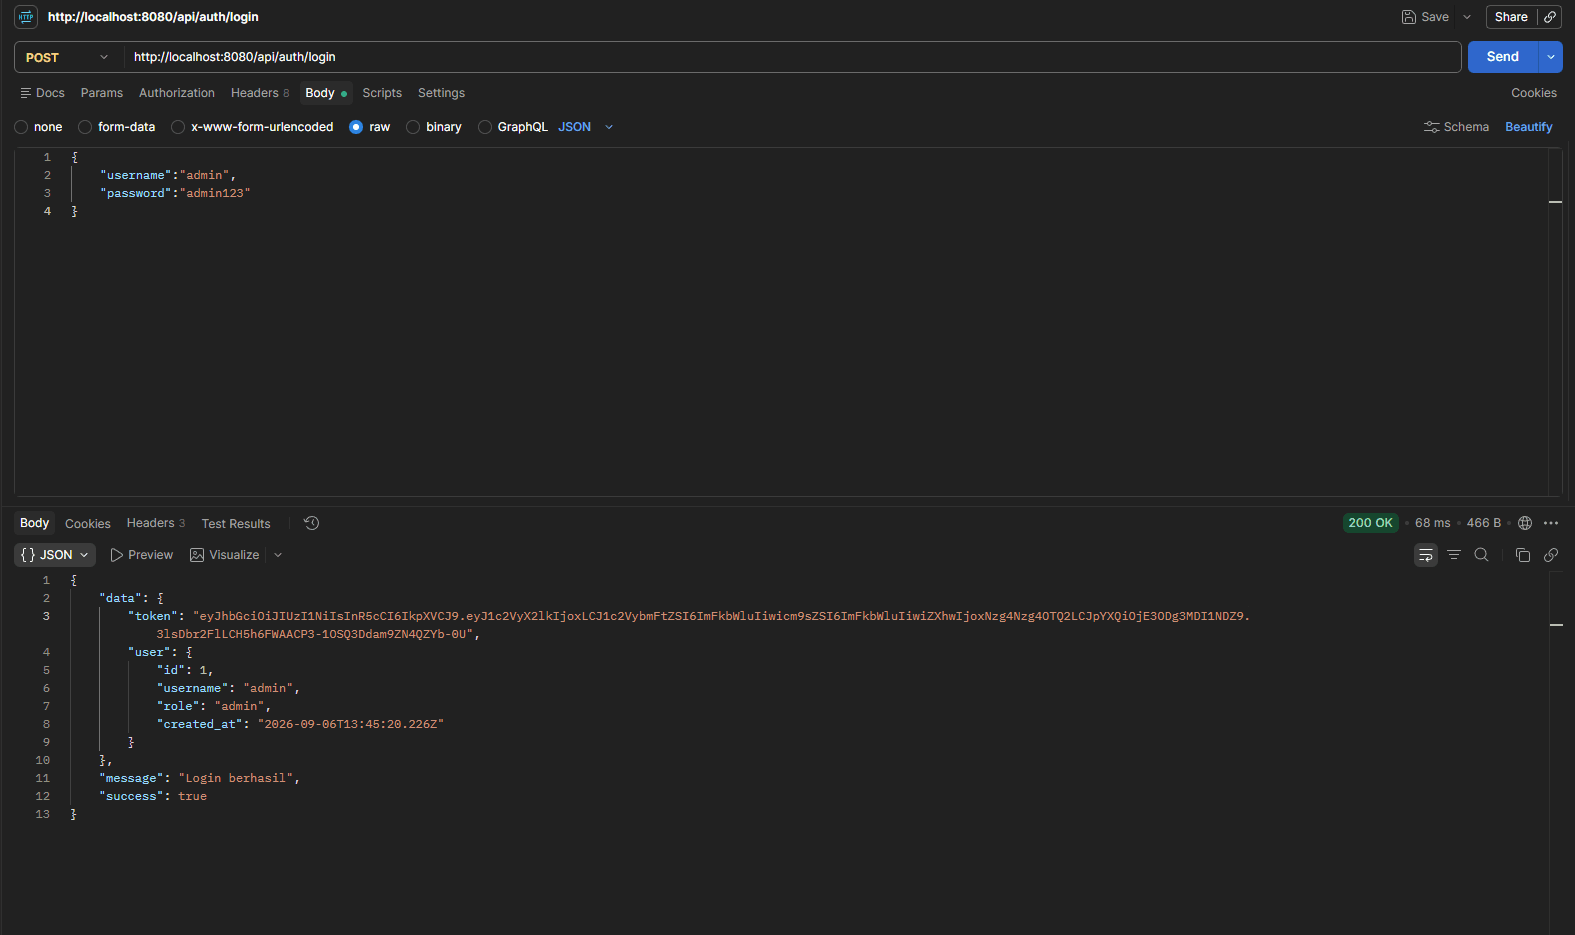Screen dimensions: 1575x935
Task: Open the response Cookies tab
Action: (x=88, y=524)
